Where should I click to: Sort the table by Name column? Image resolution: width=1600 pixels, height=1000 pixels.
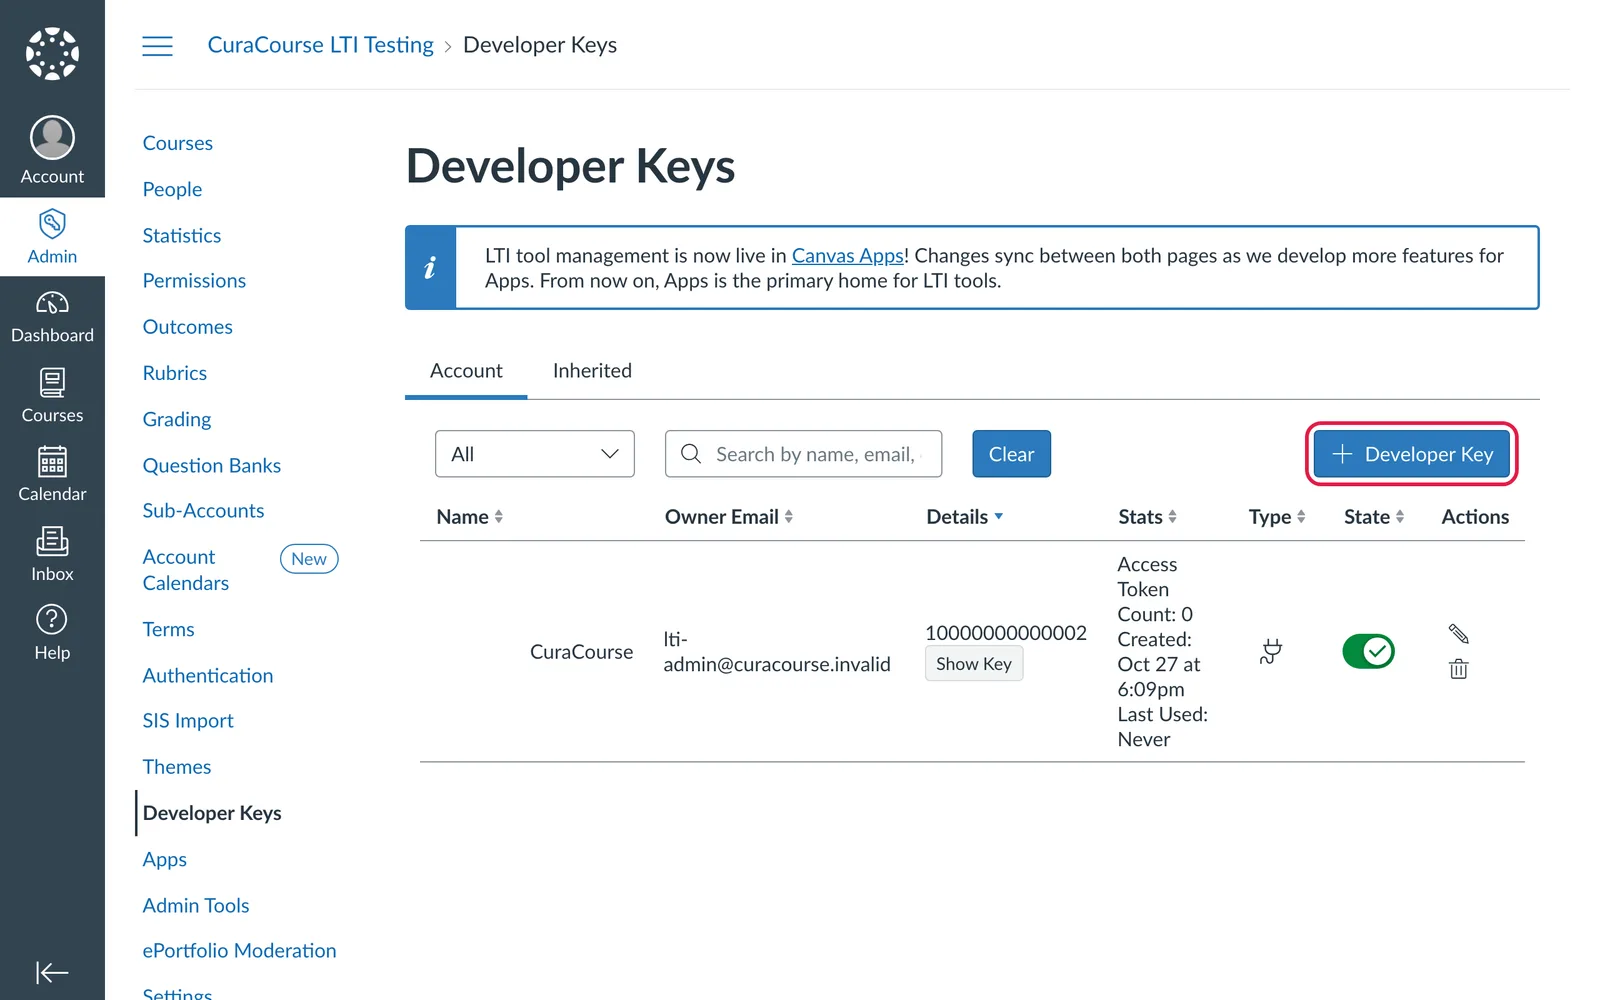click(469, 517)
